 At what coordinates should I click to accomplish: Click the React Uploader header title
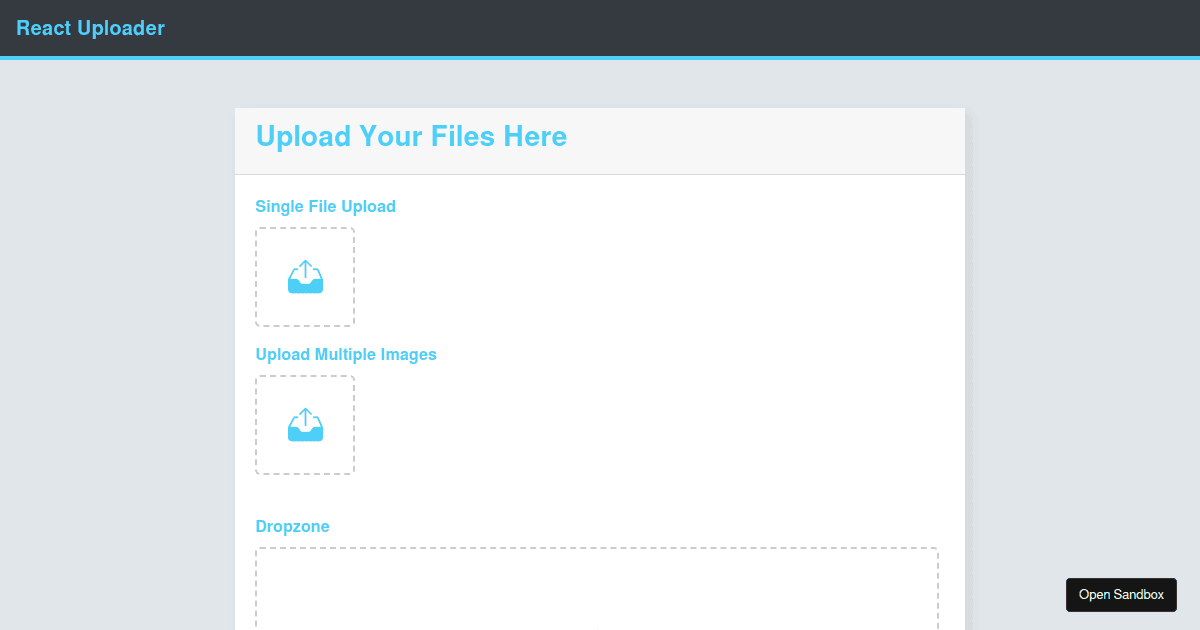pyautogui.click(x=91, y=28)
